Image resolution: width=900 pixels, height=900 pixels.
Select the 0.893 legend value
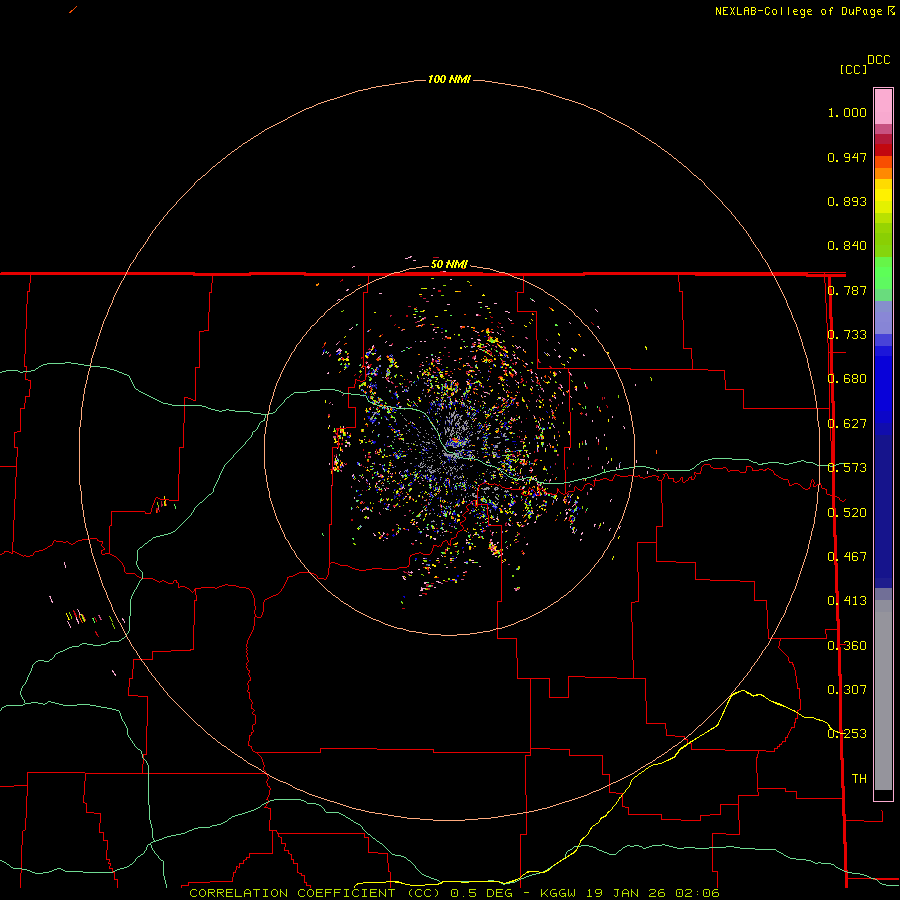coord(847,201)
